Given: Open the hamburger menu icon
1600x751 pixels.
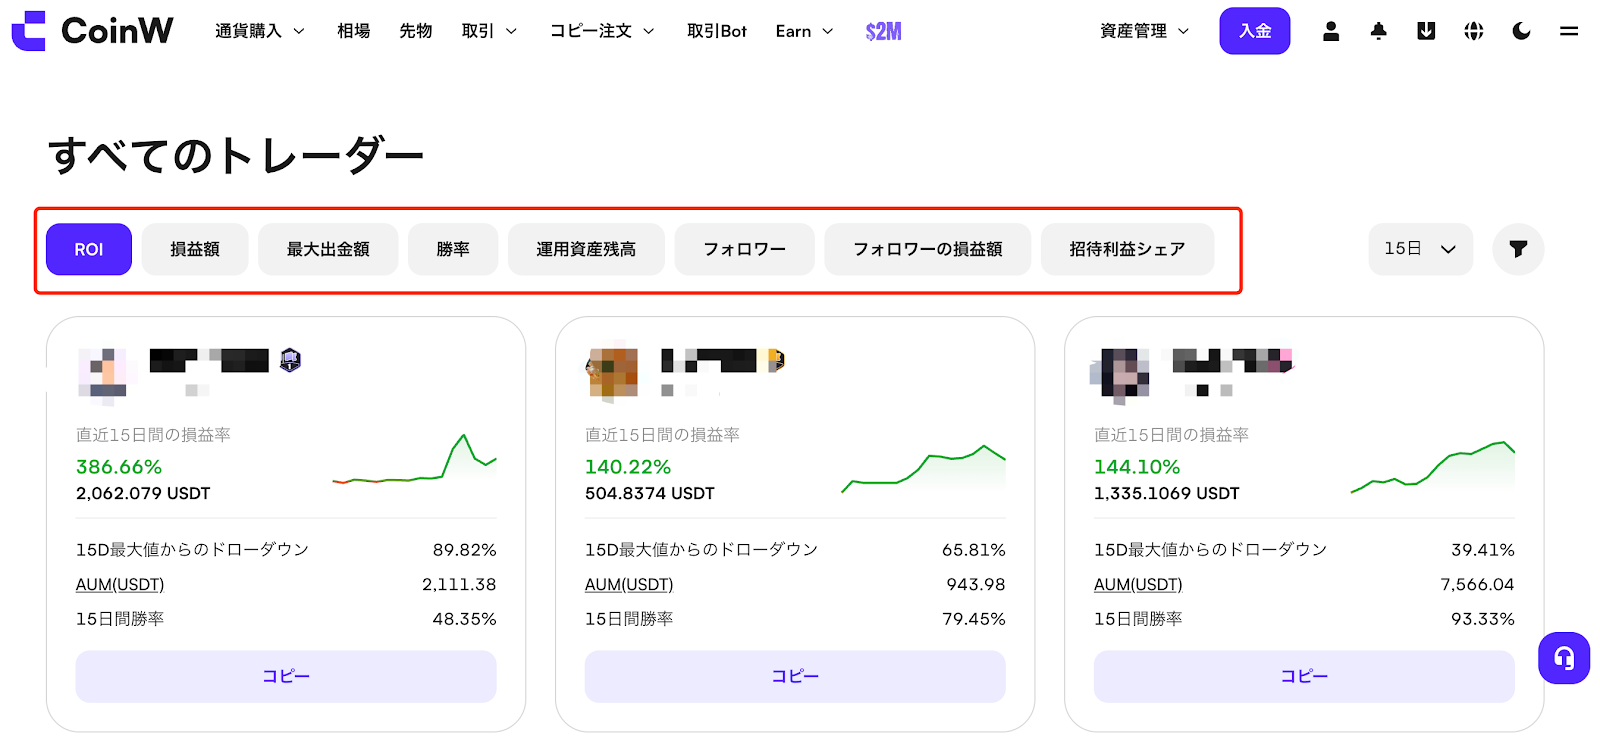Looking at the screenshot, I should click(1568, 31).
